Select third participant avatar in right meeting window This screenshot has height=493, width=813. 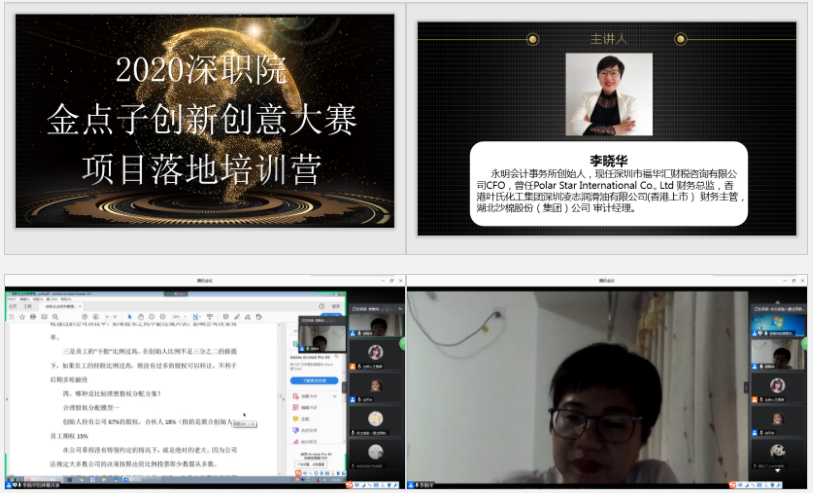[x=778, y=385]
